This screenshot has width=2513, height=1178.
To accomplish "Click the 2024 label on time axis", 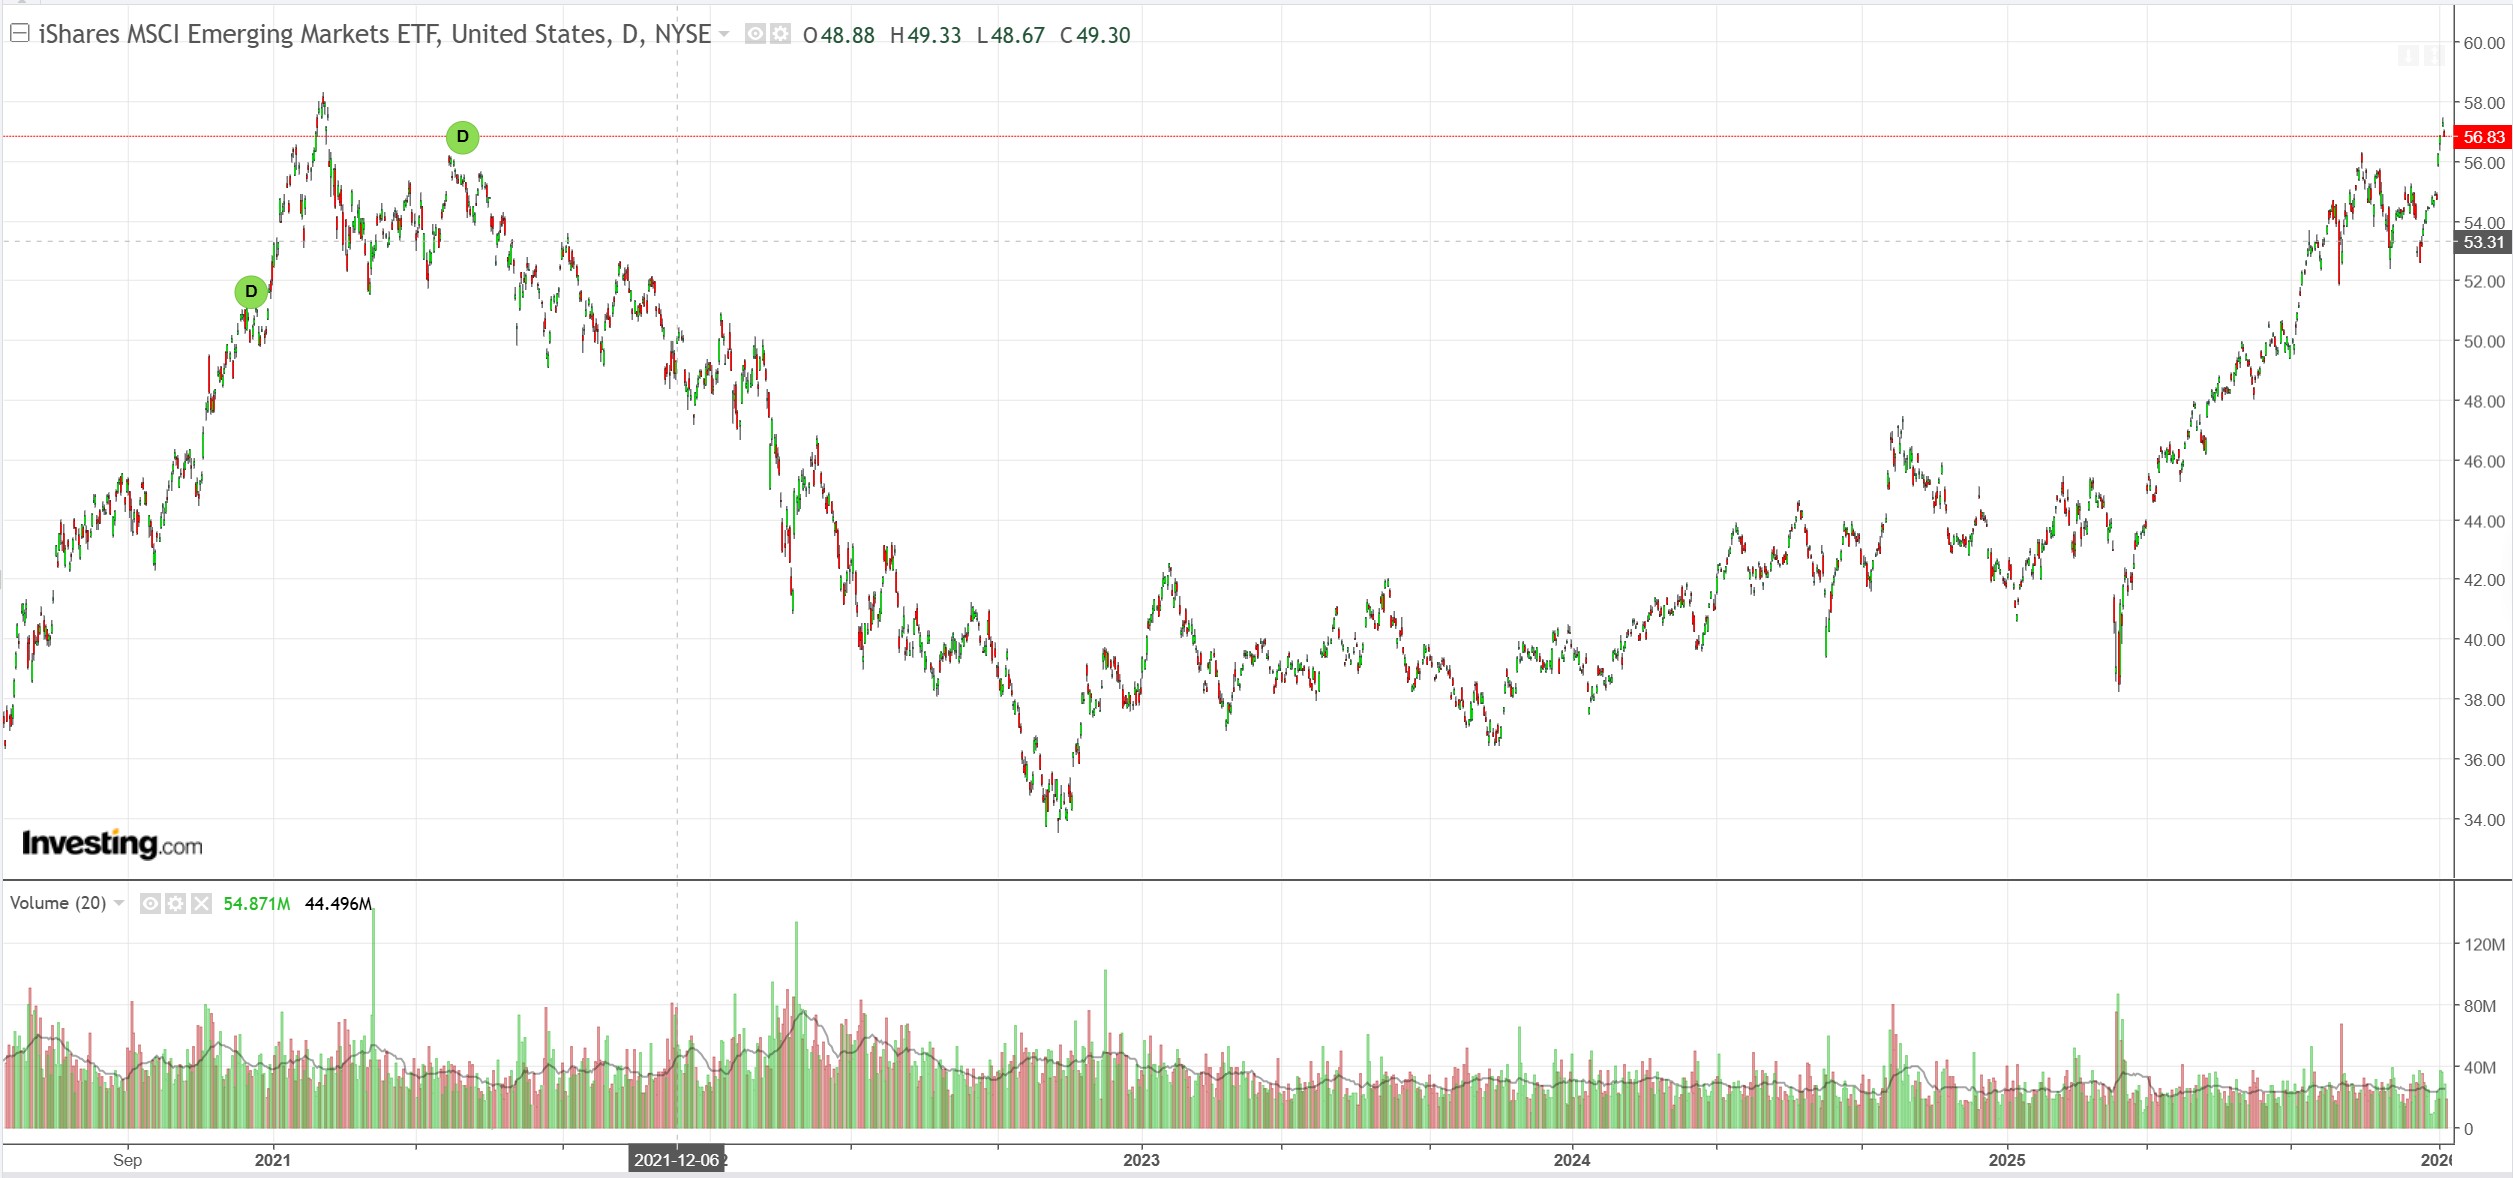I will (1571, 1160).
